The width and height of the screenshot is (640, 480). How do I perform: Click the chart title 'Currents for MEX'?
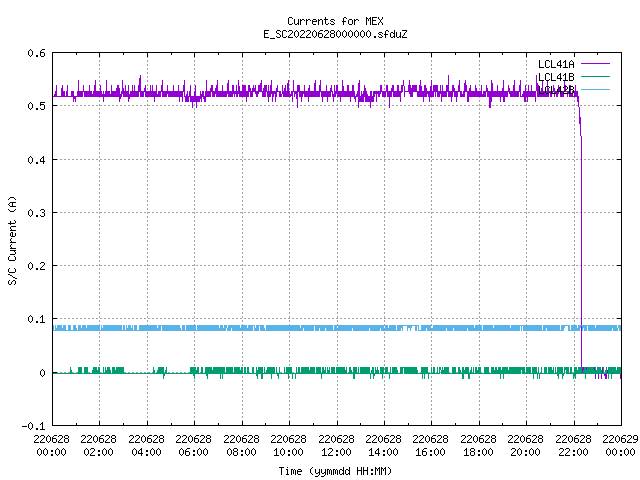coord(335,21)
